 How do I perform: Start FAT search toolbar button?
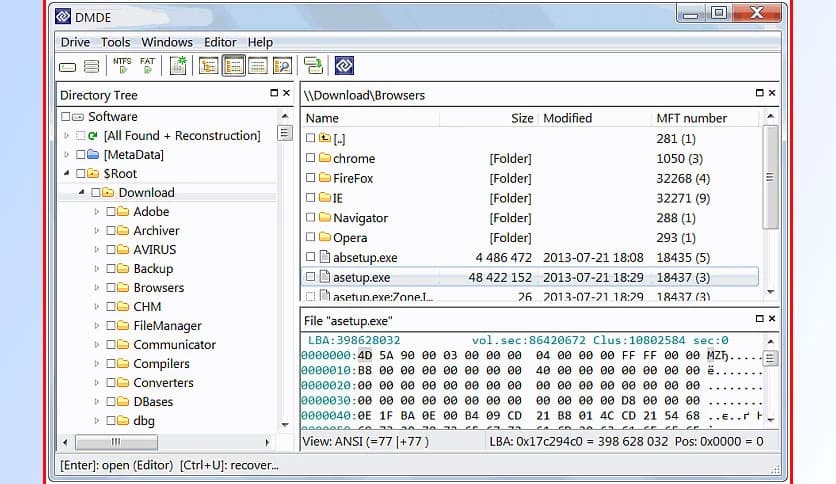pyautogui.click(x=147, y=66)
